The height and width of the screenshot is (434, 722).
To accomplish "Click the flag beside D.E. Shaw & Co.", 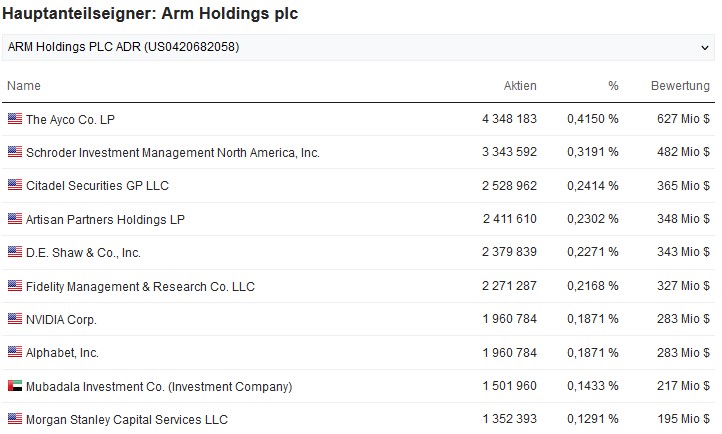I will [x=14, y=252].
